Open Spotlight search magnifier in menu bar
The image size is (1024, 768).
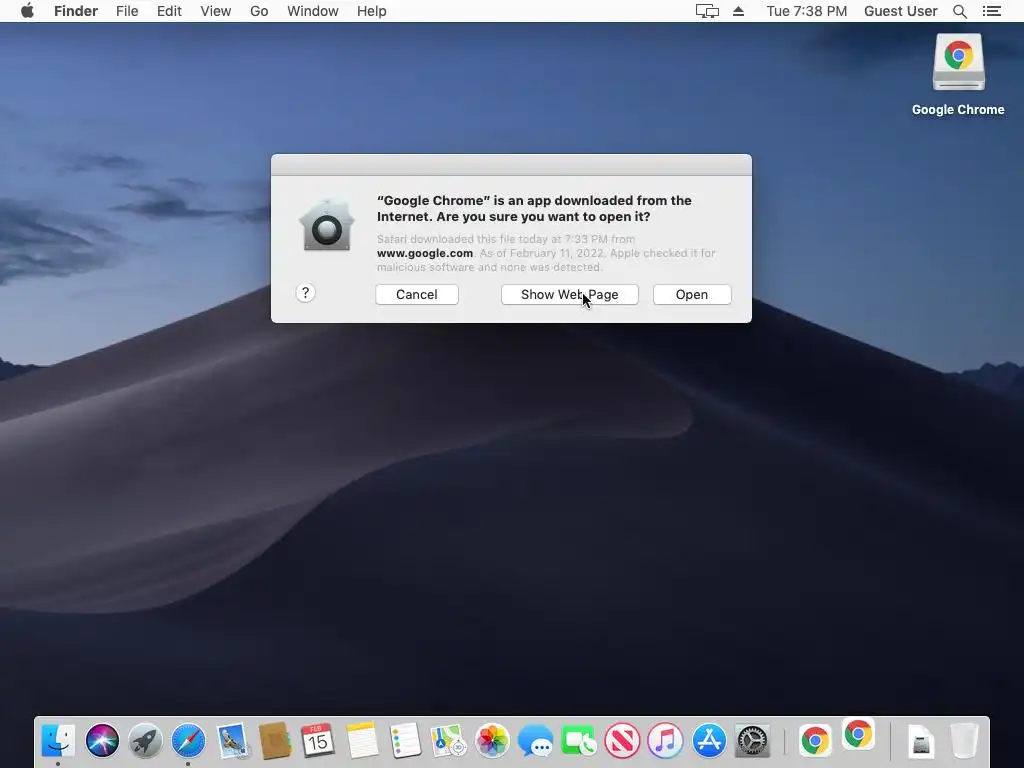(959, 11)
